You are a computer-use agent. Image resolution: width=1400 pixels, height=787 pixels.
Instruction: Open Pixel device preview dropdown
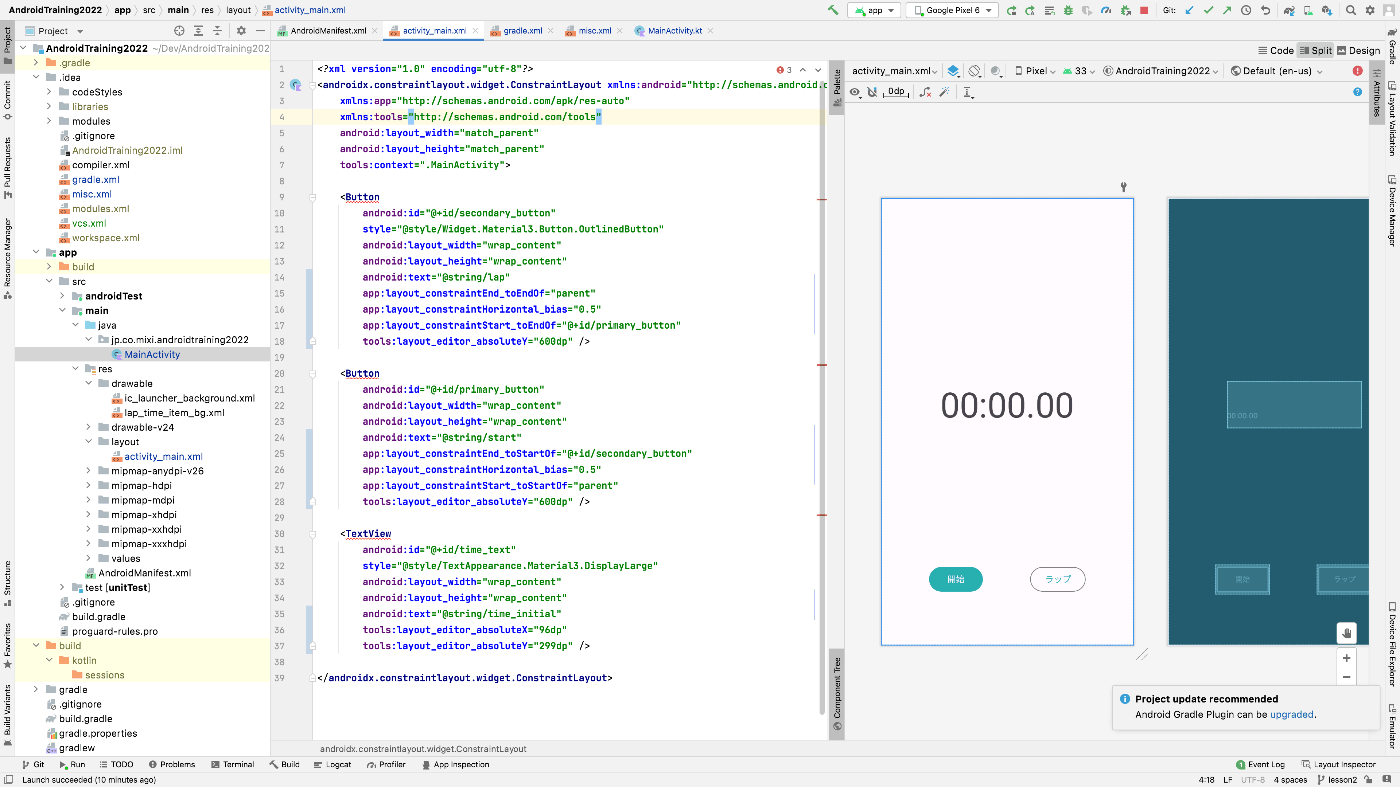coord(1035,71)
